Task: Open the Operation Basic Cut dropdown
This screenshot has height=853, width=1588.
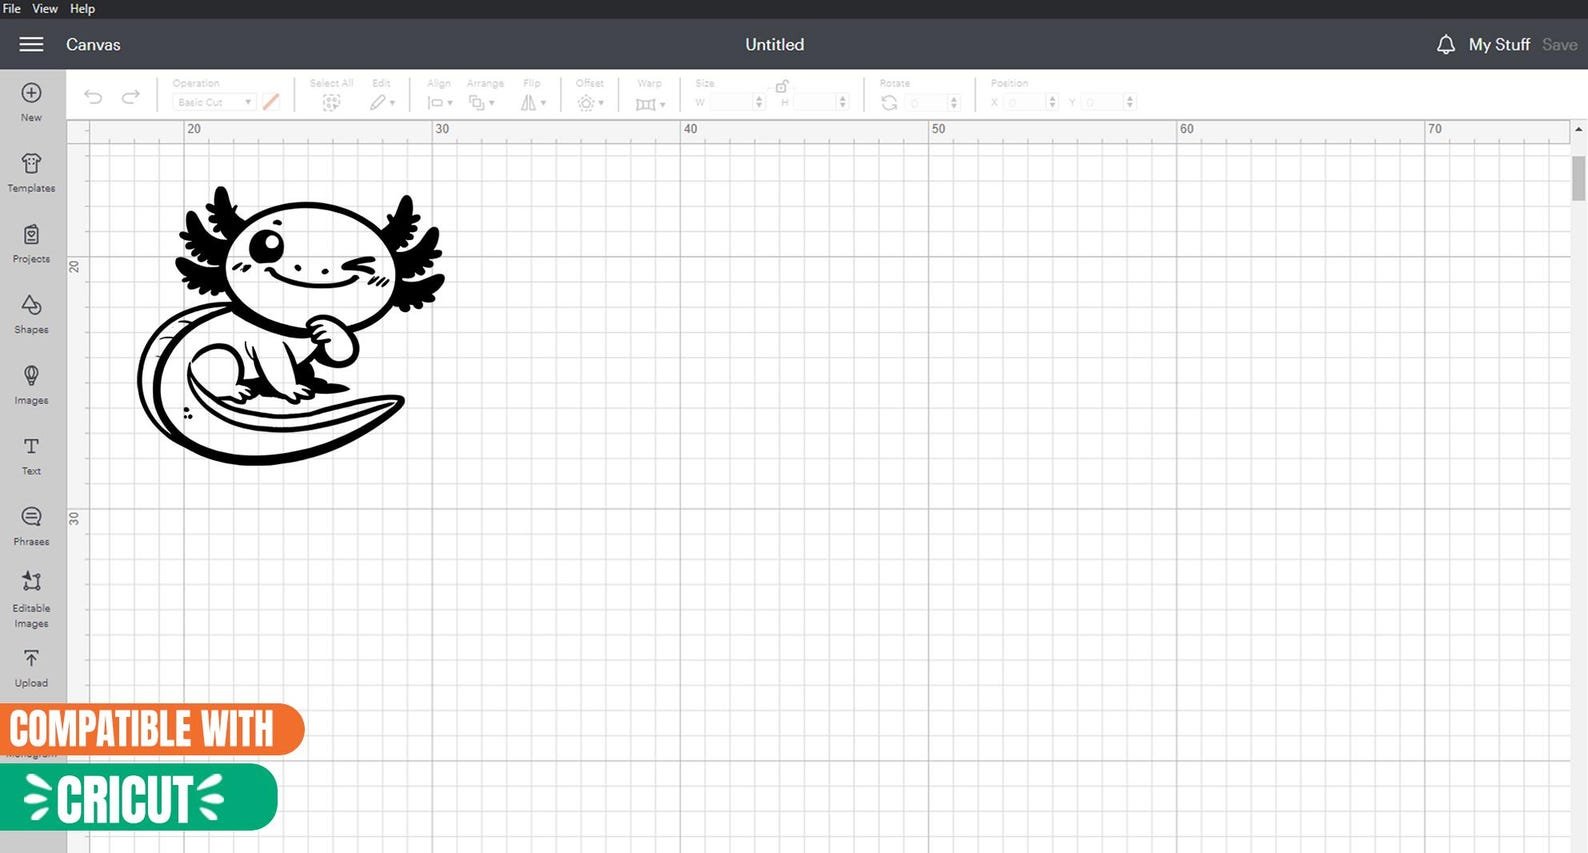Action: (x=213, y=102)
